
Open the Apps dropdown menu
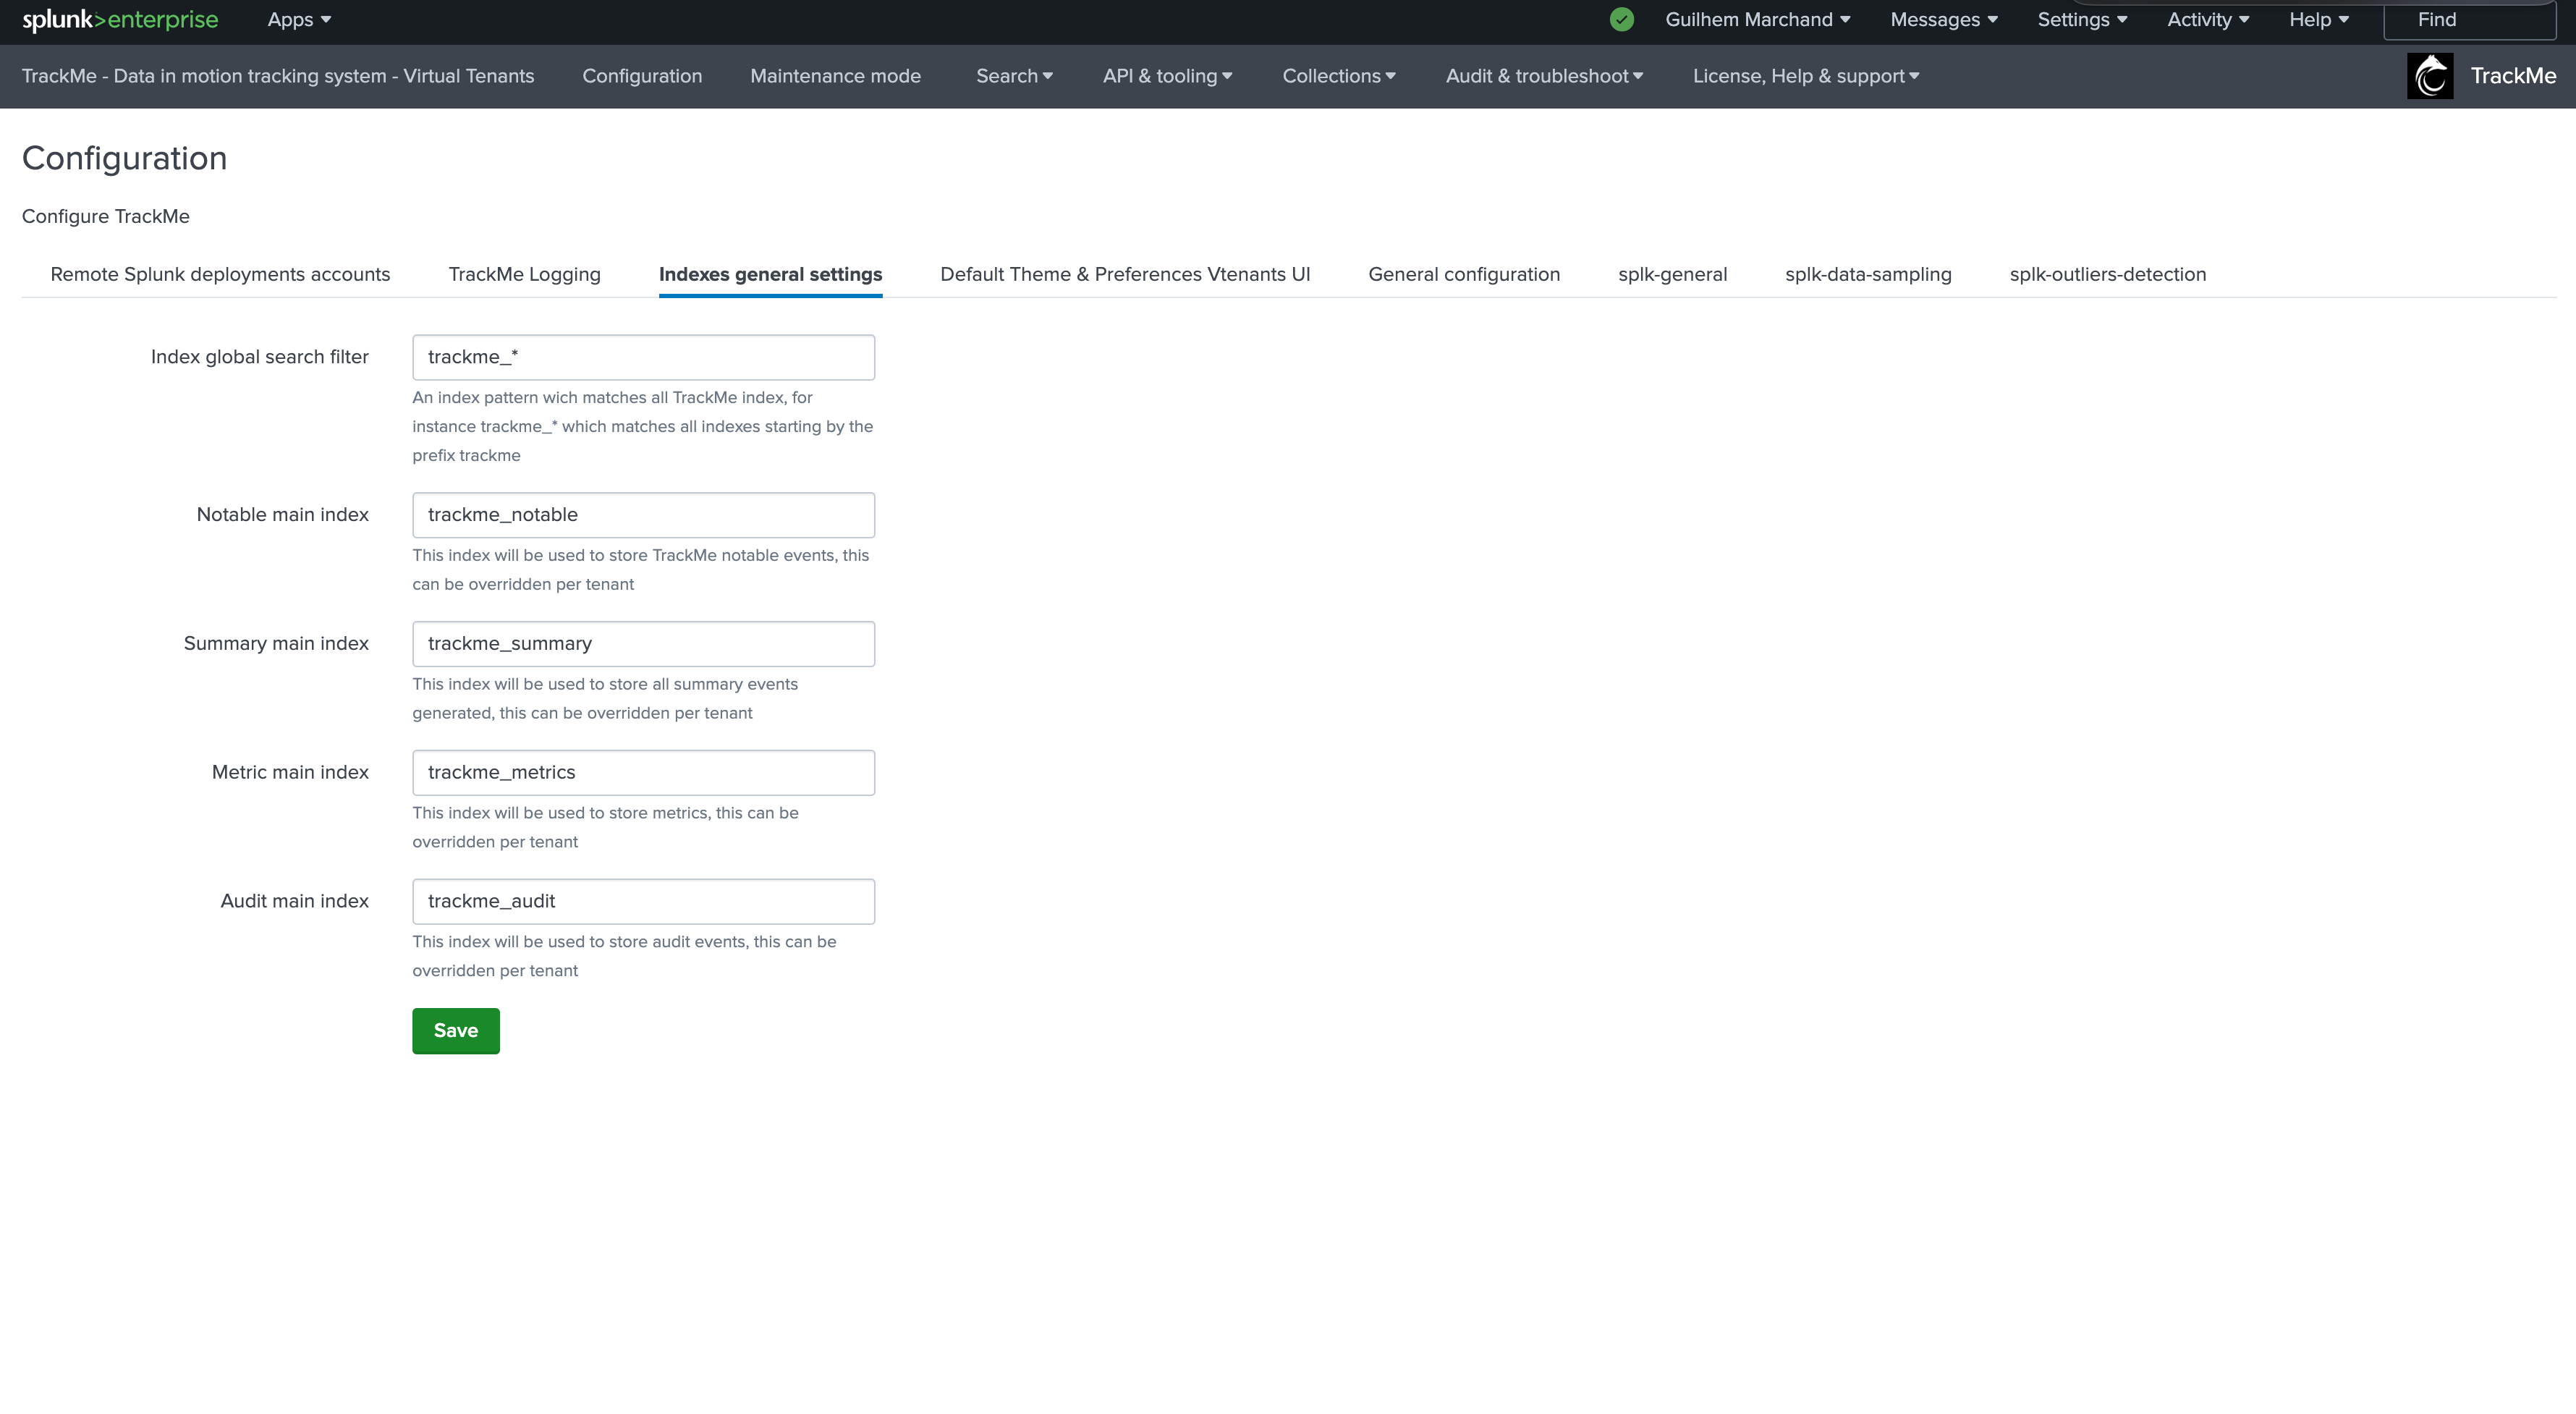299,20
